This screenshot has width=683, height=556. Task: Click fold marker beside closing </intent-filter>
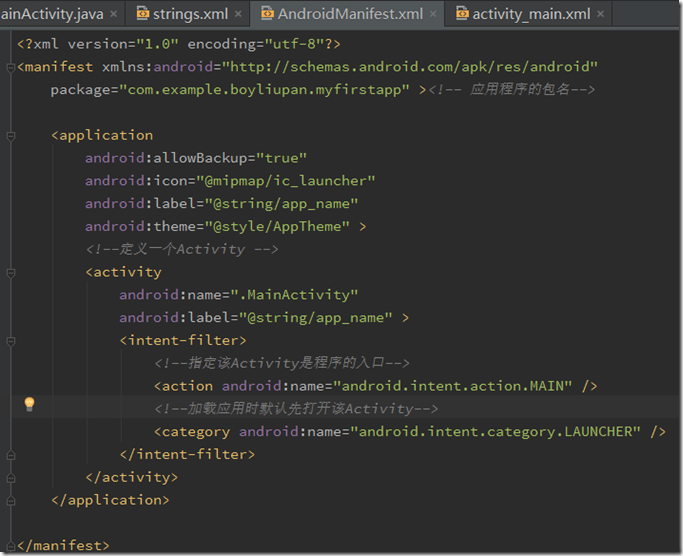9,454
